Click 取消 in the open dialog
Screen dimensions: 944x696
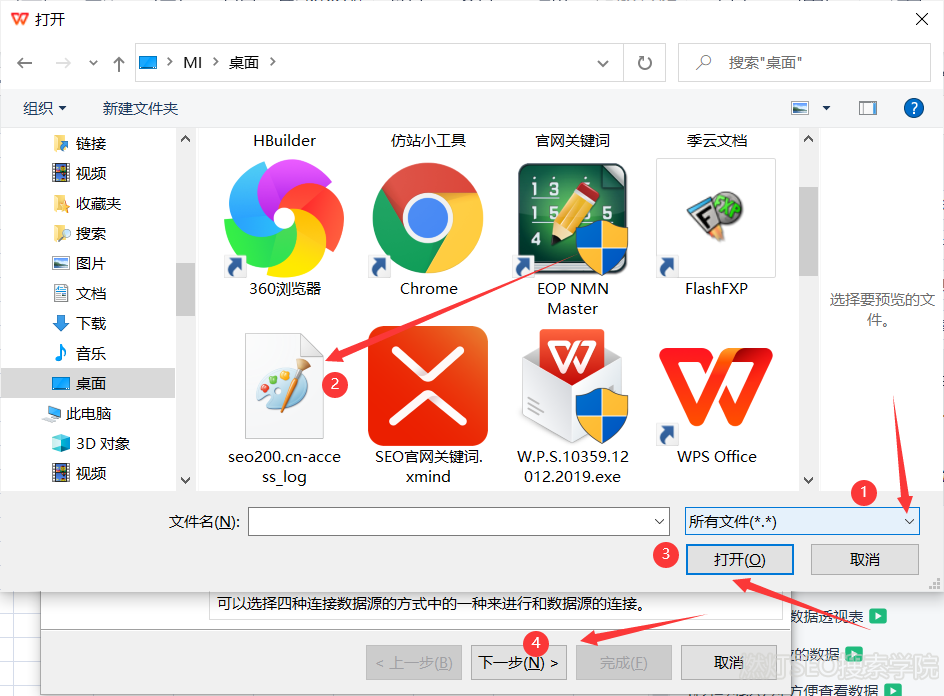click(x=865, y=559)
